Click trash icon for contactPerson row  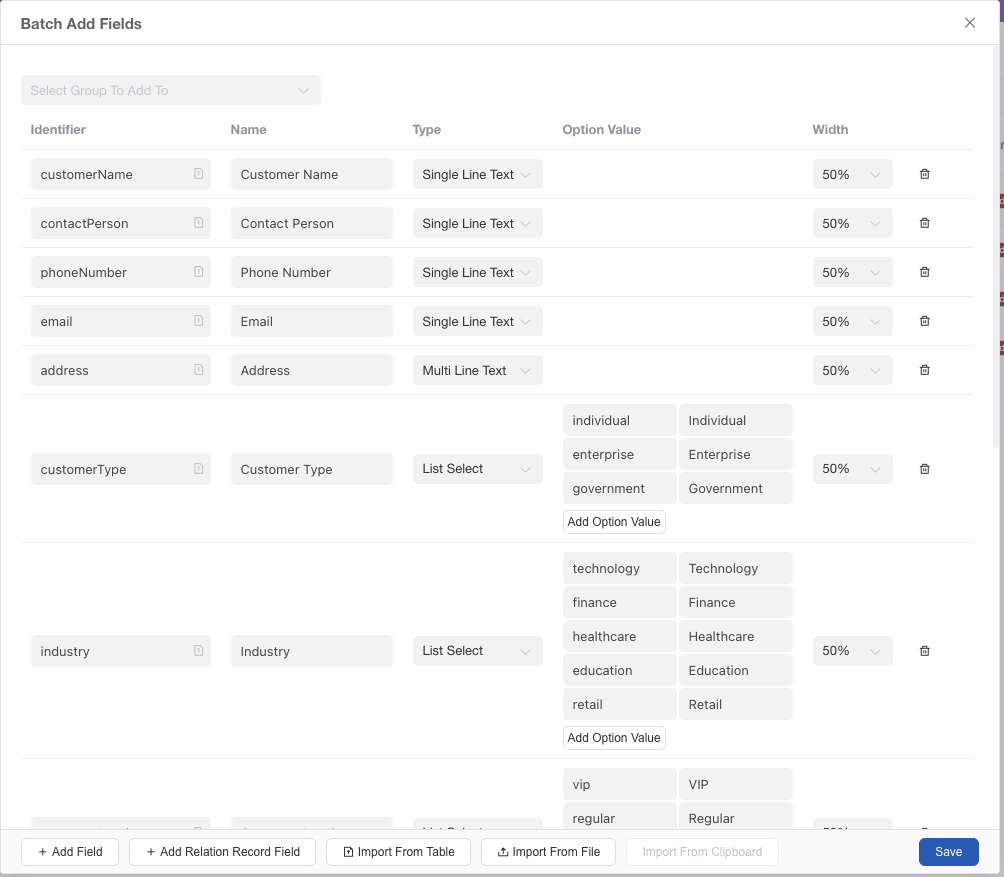[924, 223]
